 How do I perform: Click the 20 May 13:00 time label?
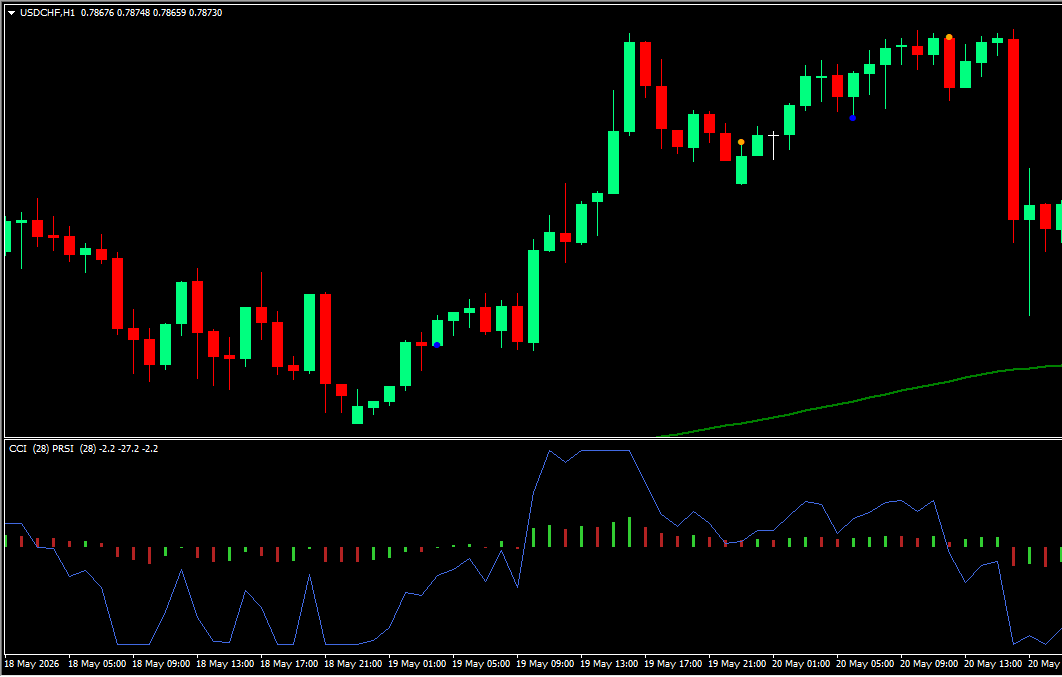pos(992,664)
